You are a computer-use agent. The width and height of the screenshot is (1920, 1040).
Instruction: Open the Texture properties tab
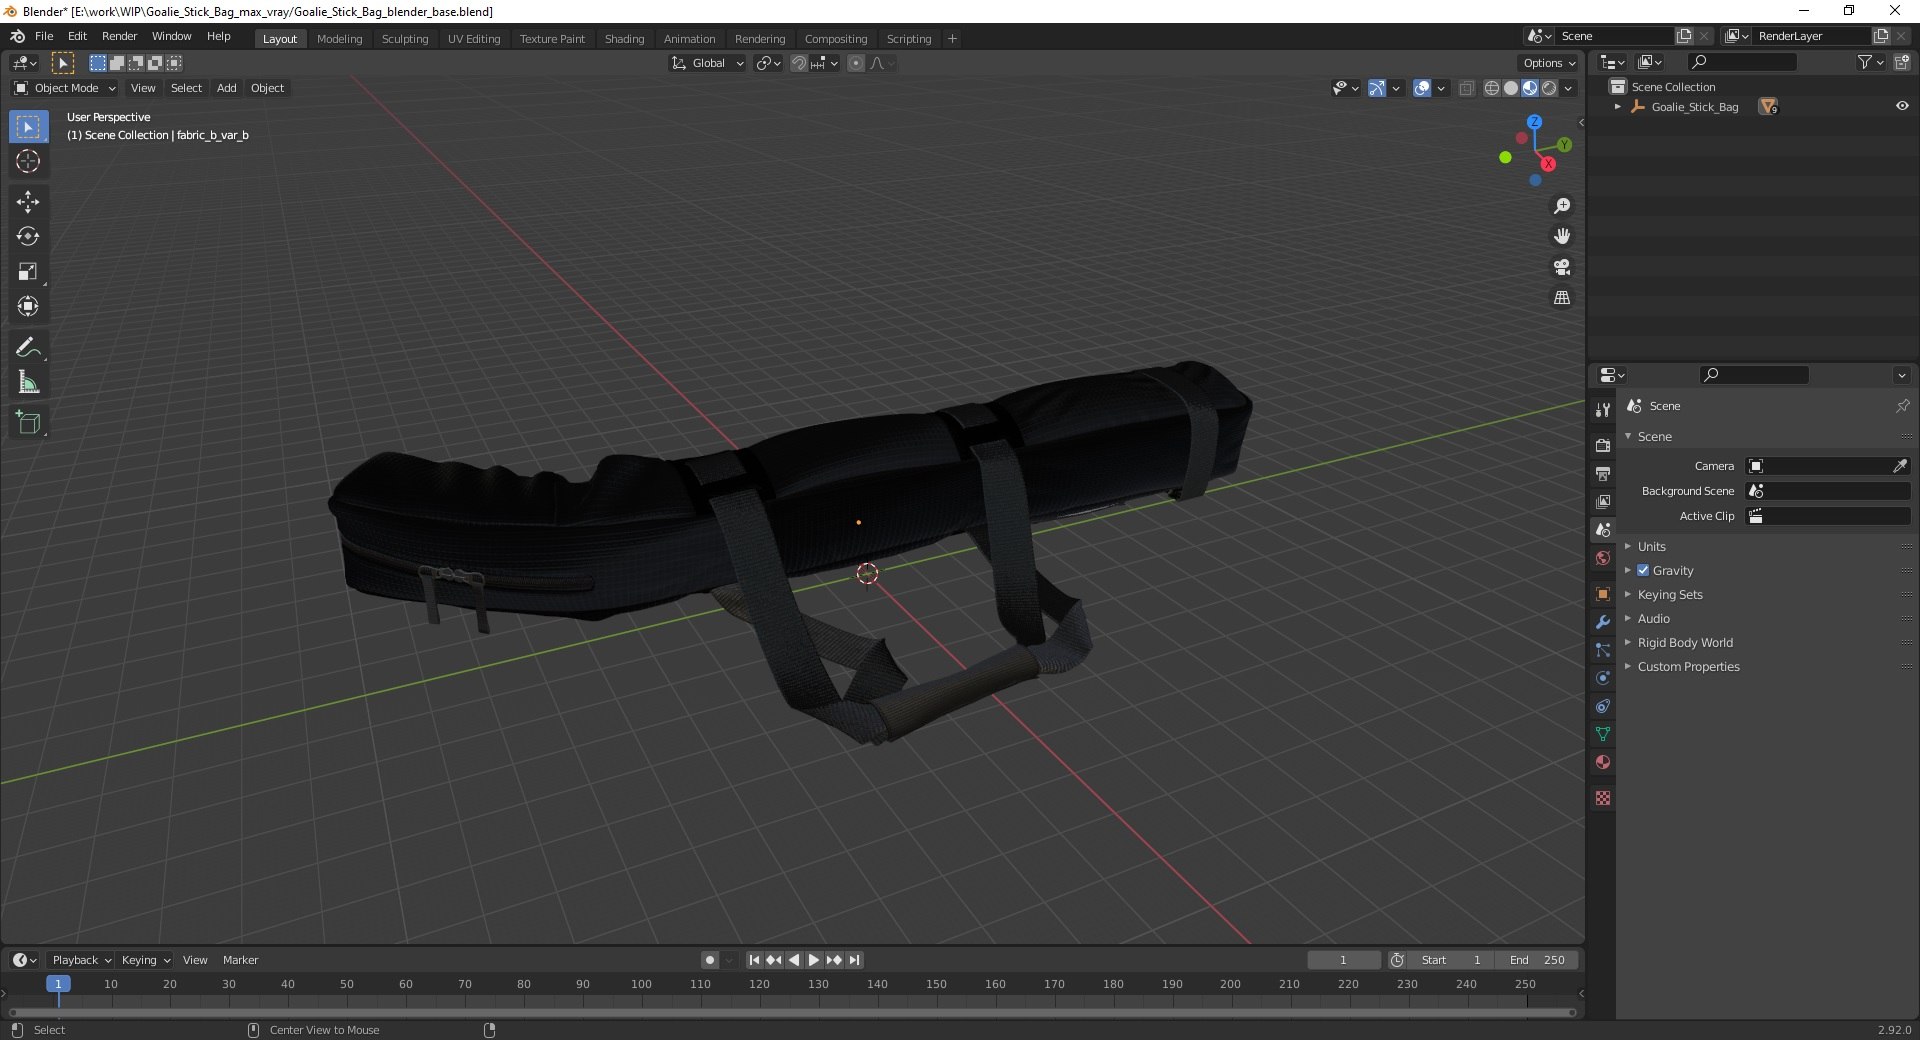point(1603,798)
